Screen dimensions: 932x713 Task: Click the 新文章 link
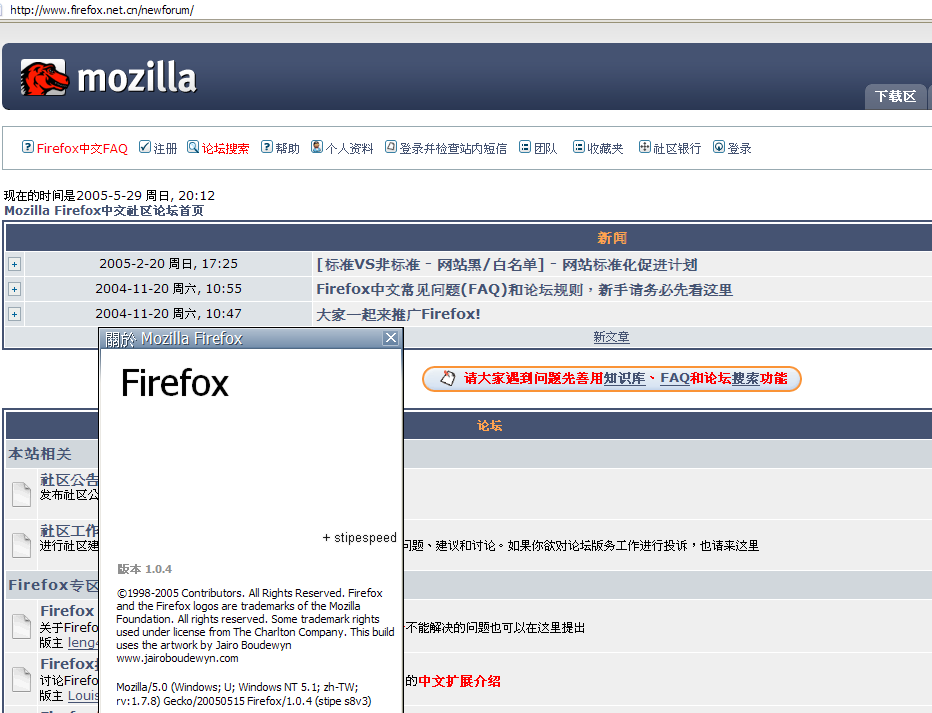click(611, 337)
